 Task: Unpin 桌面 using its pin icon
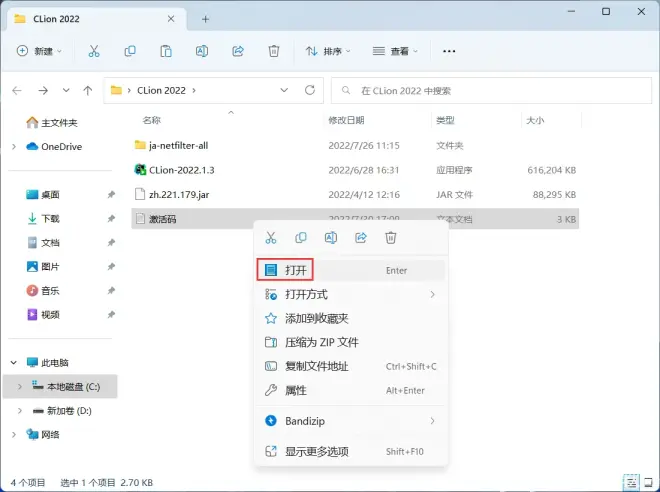point(111,194)
